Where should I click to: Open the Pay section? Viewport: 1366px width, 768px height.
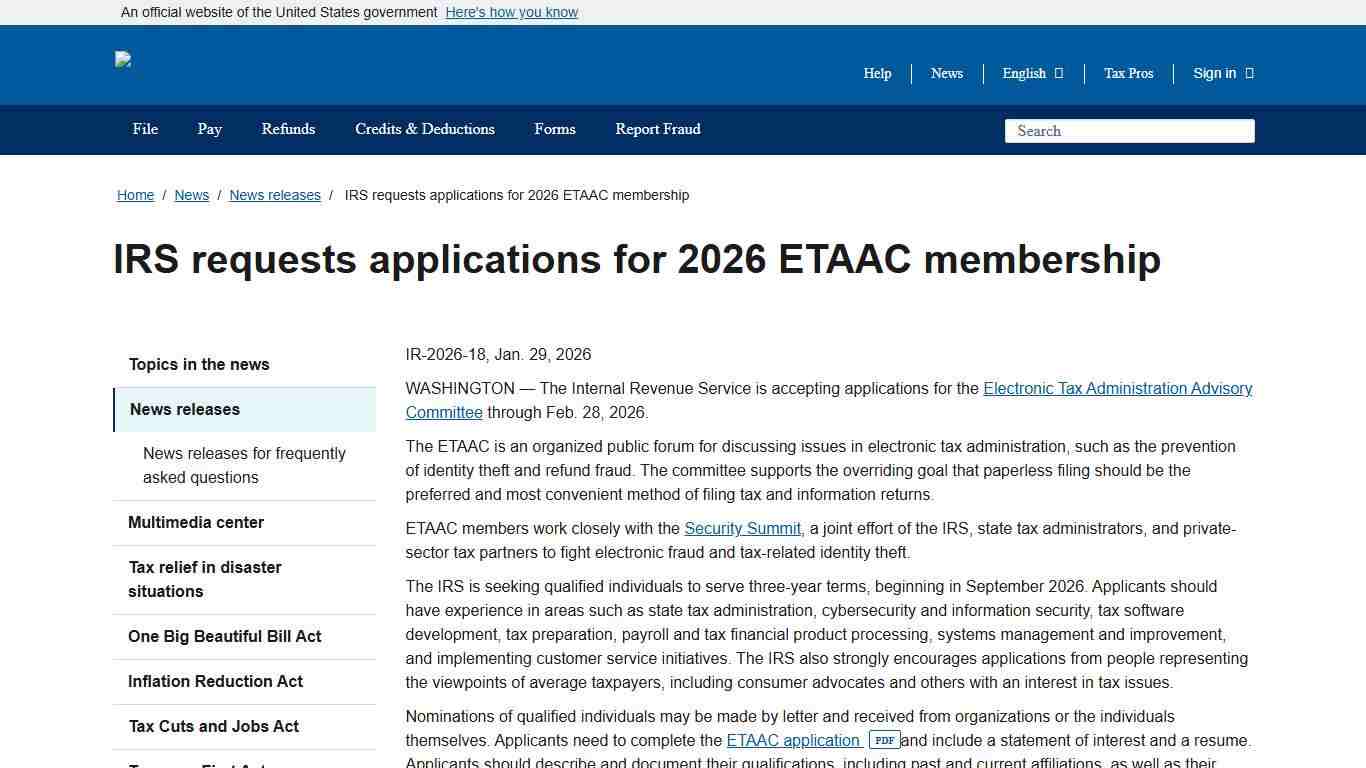[209, 129]
